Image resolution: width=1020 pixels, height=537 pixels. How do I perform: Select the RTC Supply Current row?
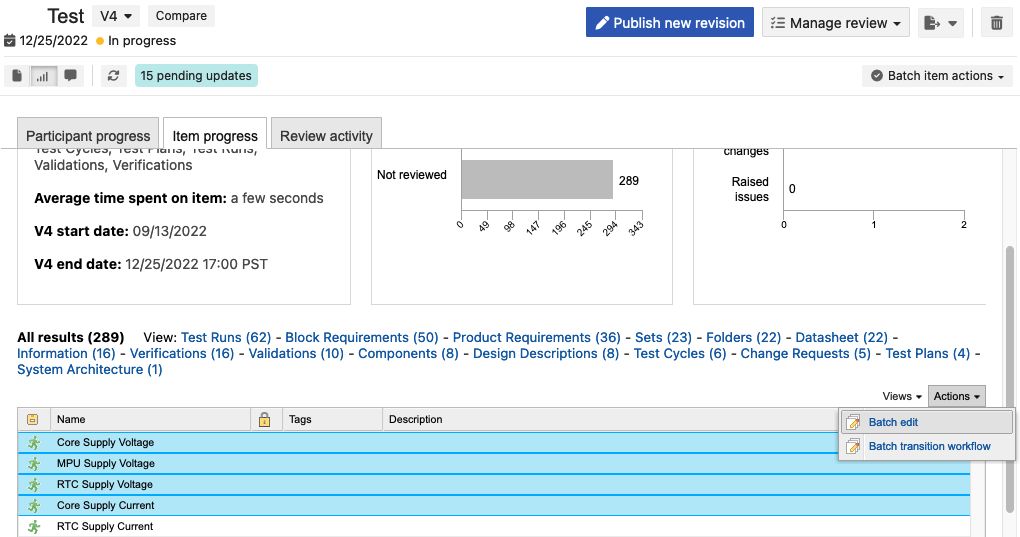(105, 527)
